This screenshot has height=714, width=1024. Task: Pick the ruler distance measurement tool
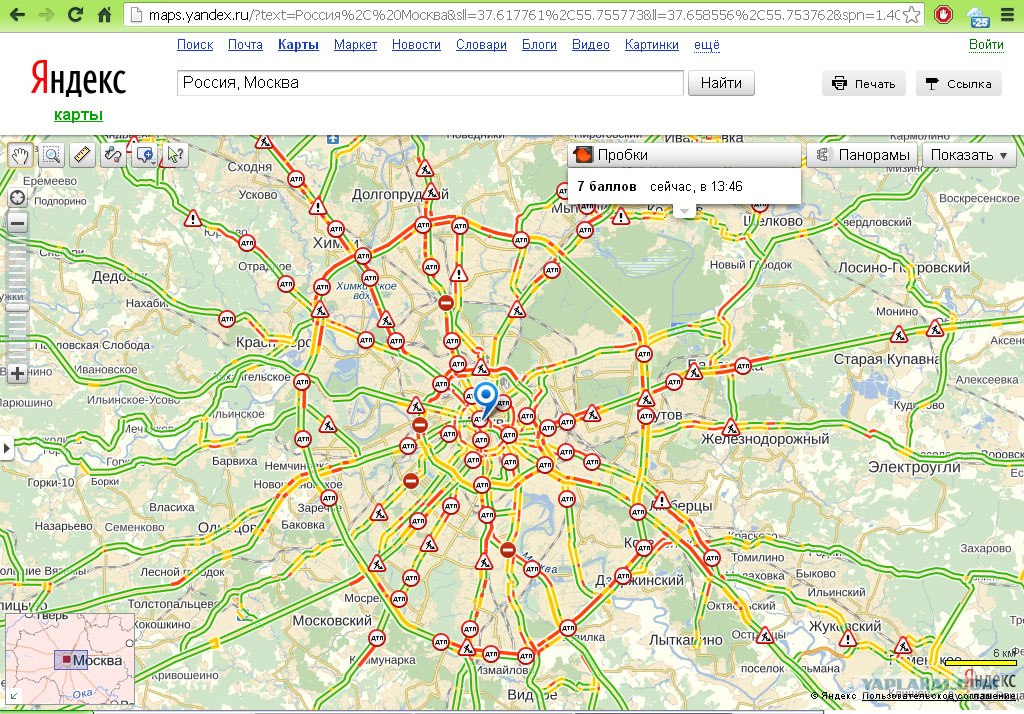coord(82,155)
